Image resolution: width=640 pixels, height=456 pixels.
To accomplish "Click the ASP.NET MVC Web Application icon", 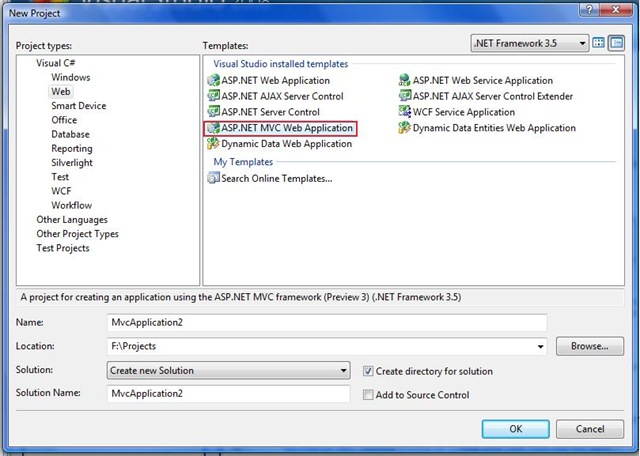I will coord(213,128).
